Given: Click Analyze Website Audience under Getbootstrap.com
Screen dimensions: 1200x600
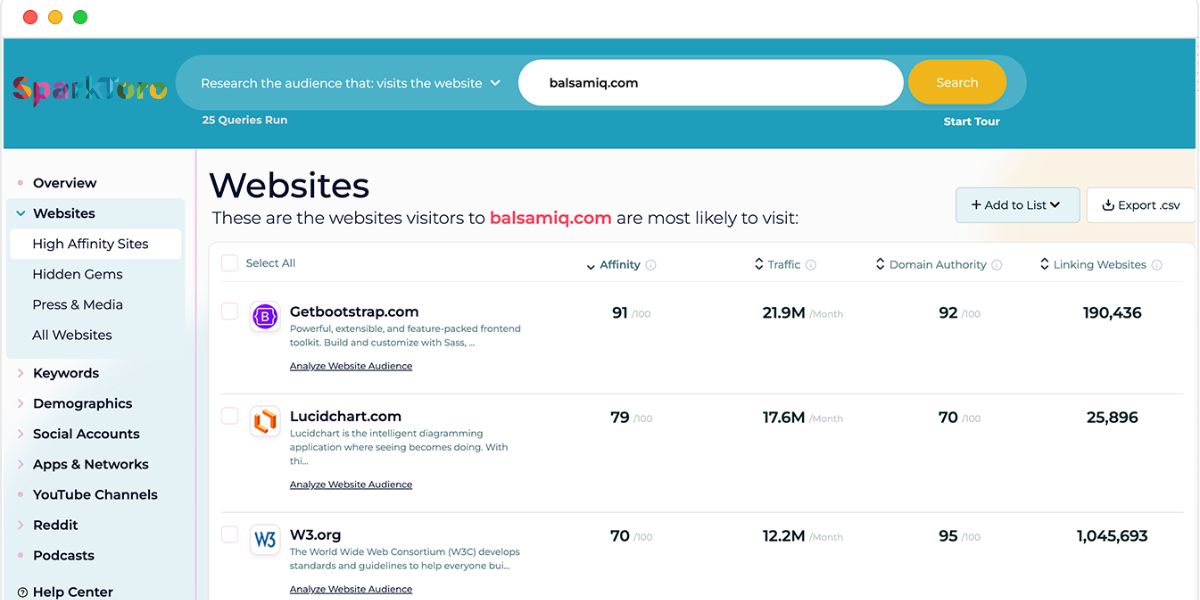Looking at the screenshot, I should (351, 366).
